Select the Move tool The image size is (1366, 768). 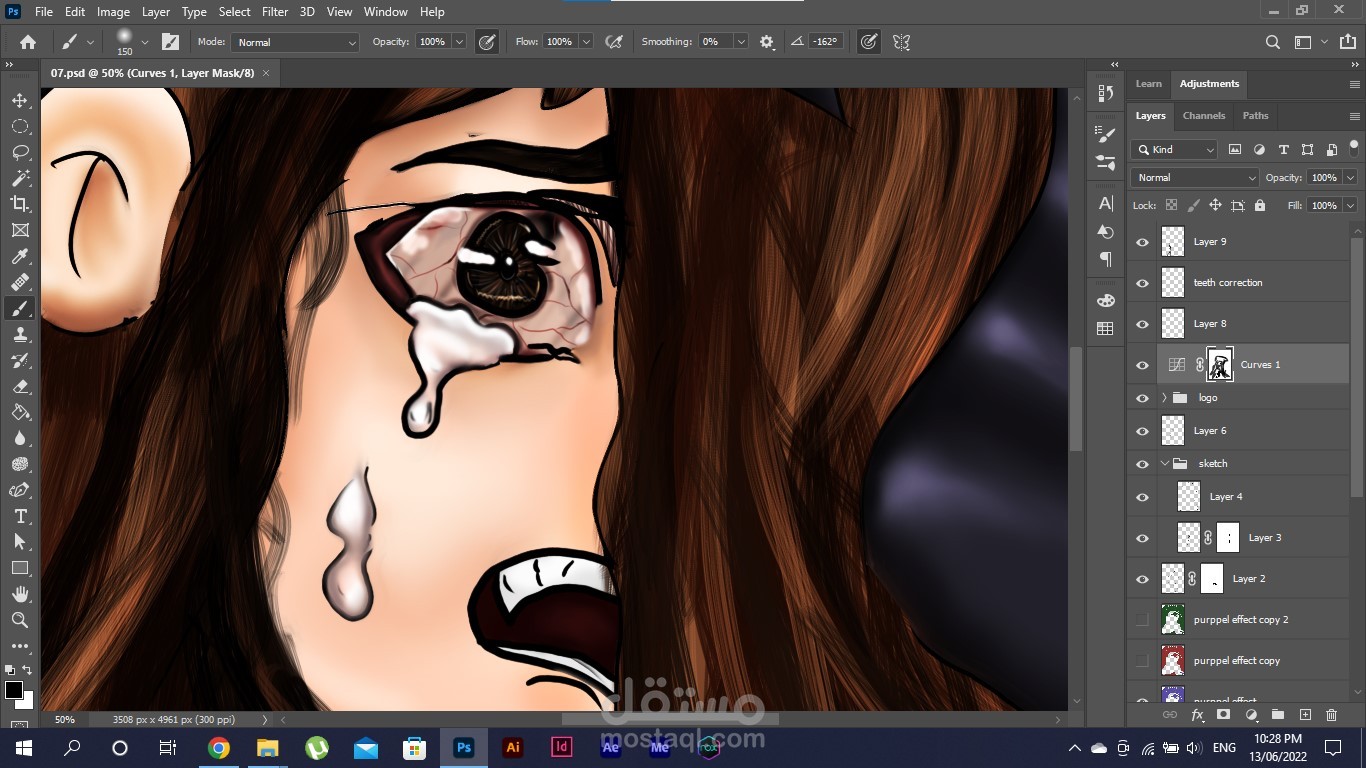click(x=20, y=100)
